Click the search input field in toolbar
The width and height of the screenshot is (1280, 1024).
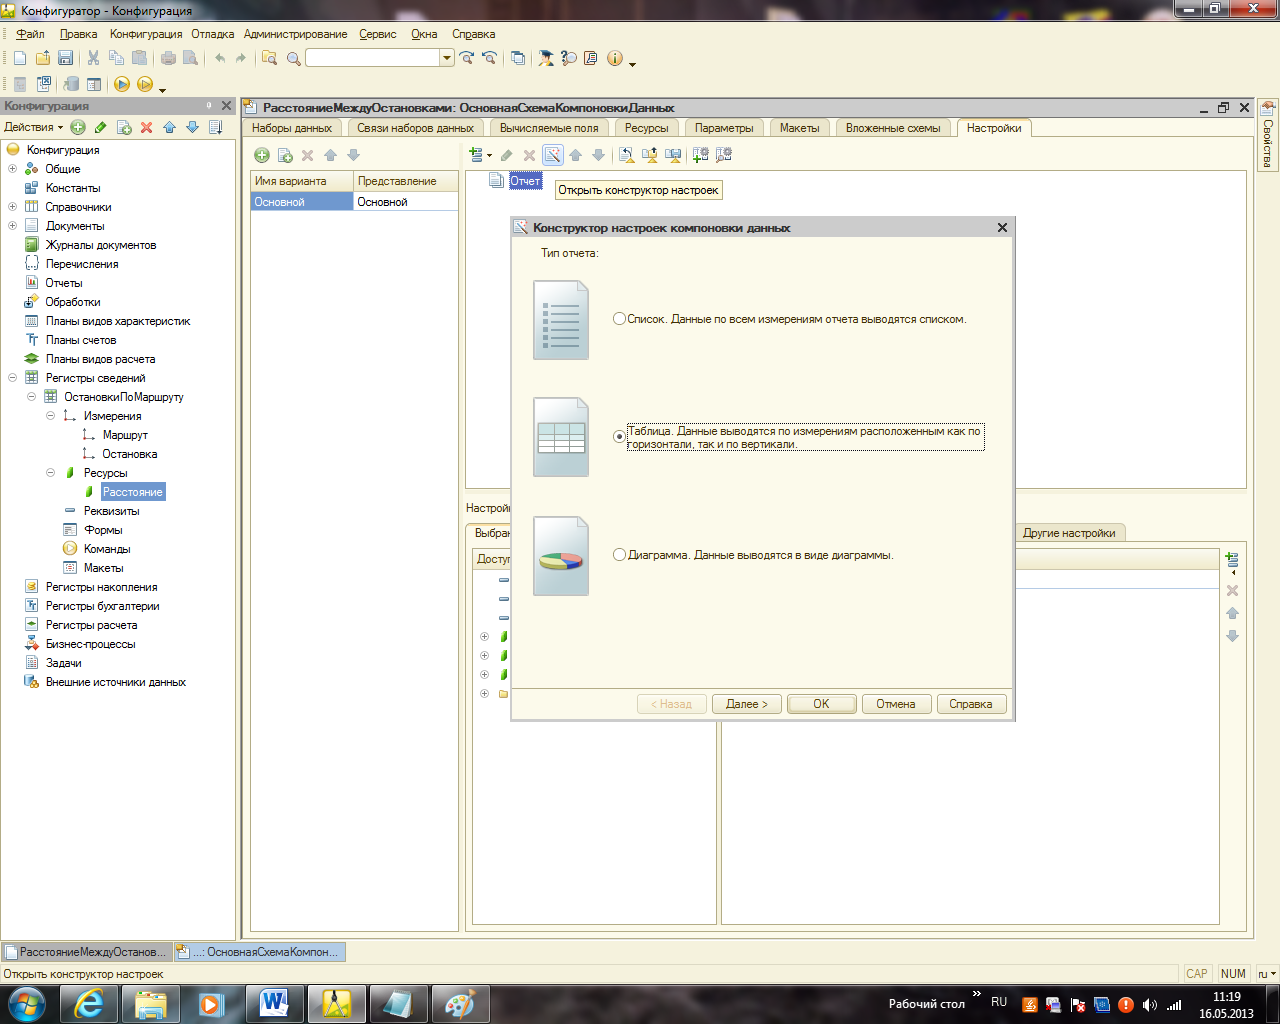(x=372, y=58)
